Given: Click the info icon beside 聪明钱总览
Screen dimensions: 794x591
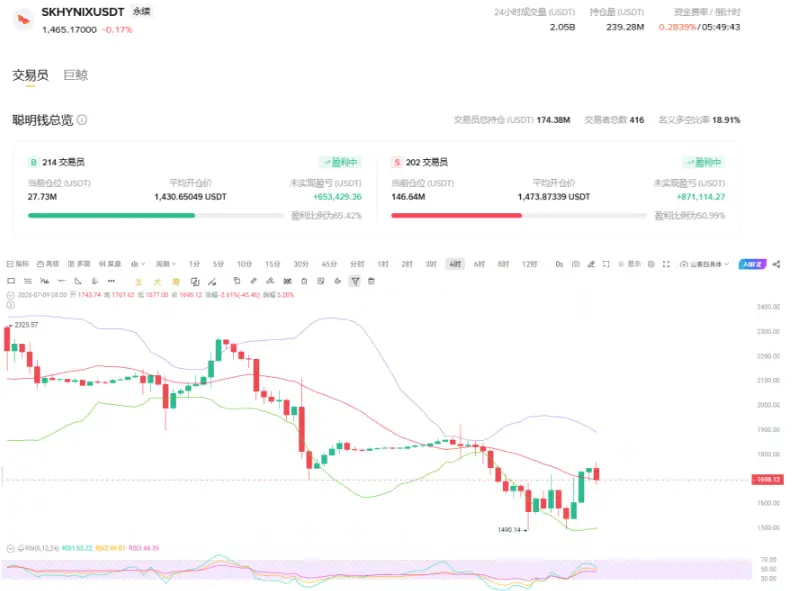Looking at the screenshot, I should [x=82, y=120].
